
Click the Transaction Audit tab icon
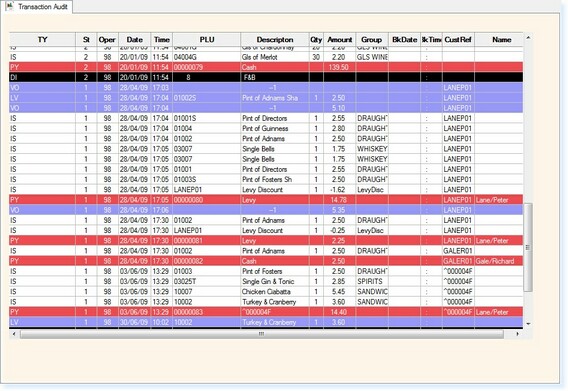click(x=9, y=6)
